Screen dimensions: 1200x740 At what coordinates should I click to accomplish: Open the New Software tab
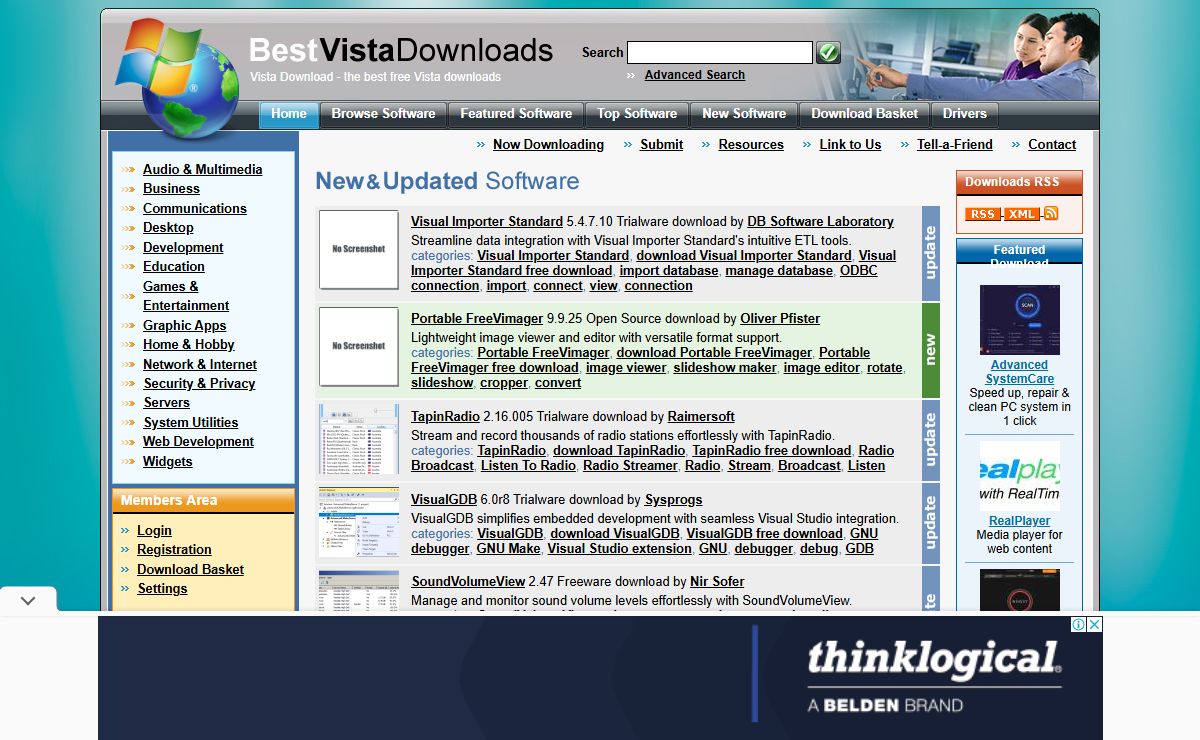(x=744, y=114)
